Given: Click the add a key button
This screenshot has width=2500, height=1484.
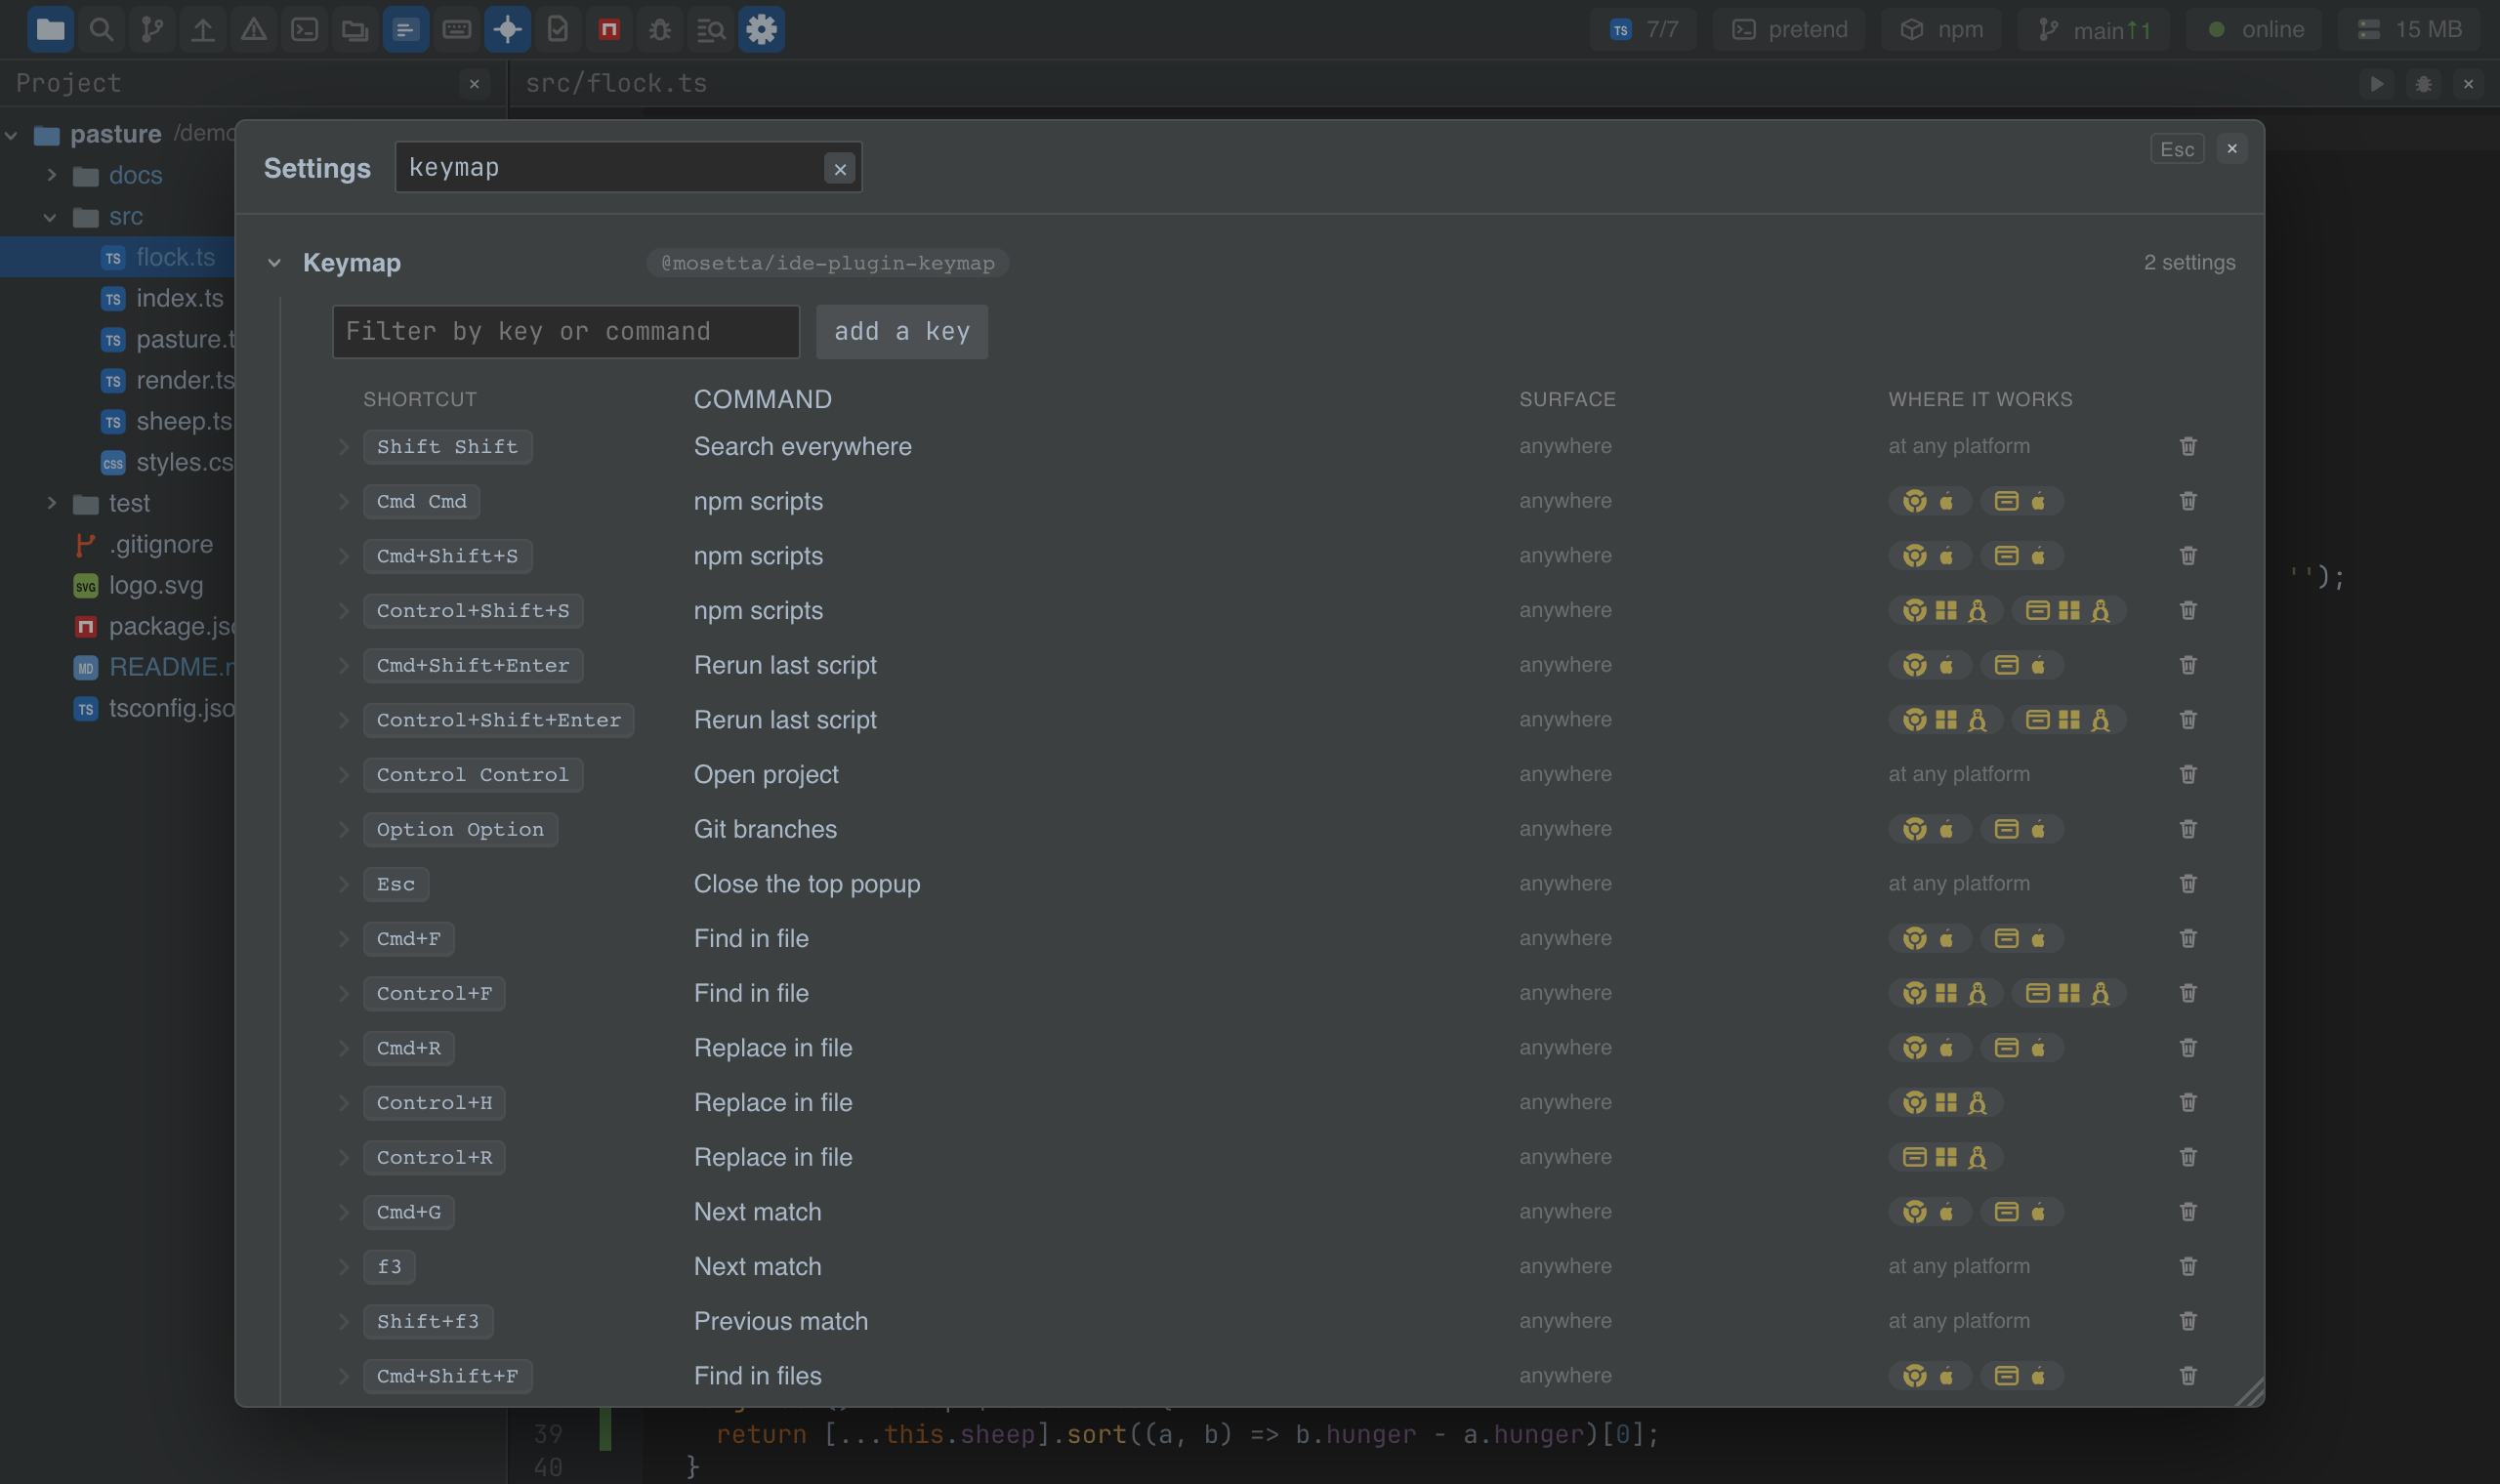Looking at the screenshot, I should tap(902, 332).
